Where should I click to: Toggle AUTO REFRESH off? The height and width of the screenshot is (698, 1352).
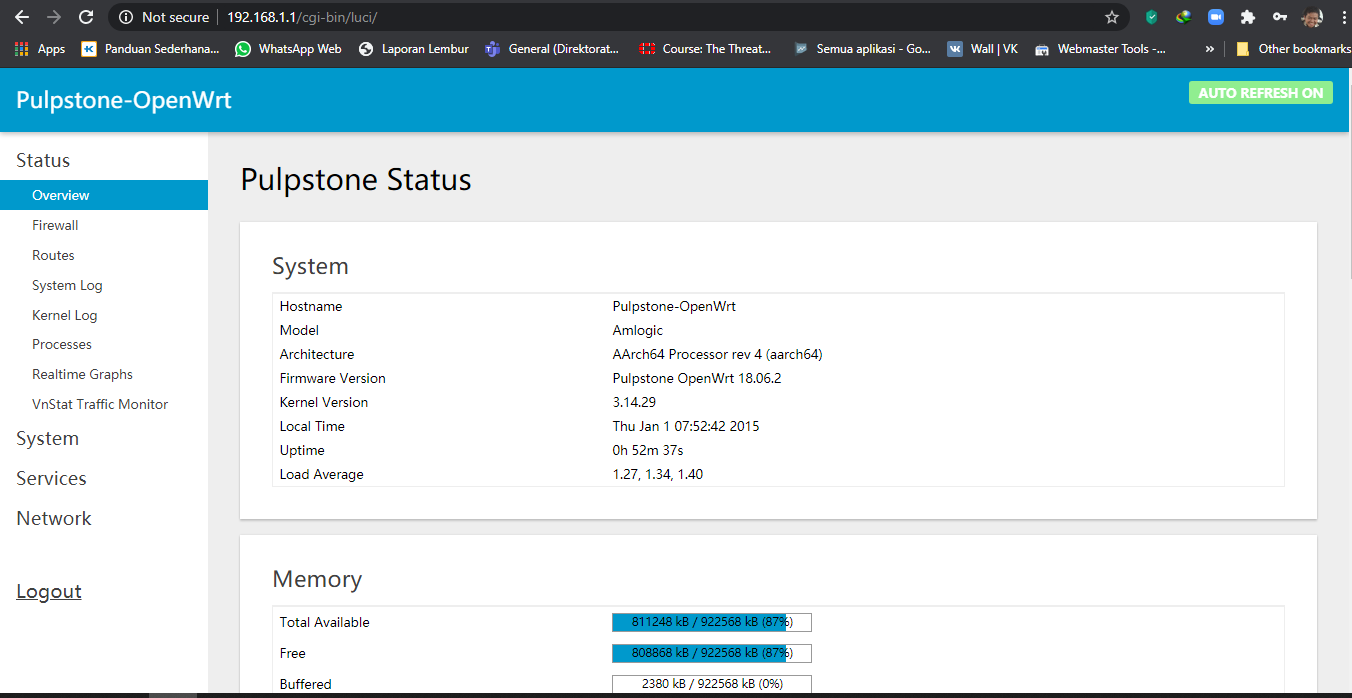coord(1261,92)
